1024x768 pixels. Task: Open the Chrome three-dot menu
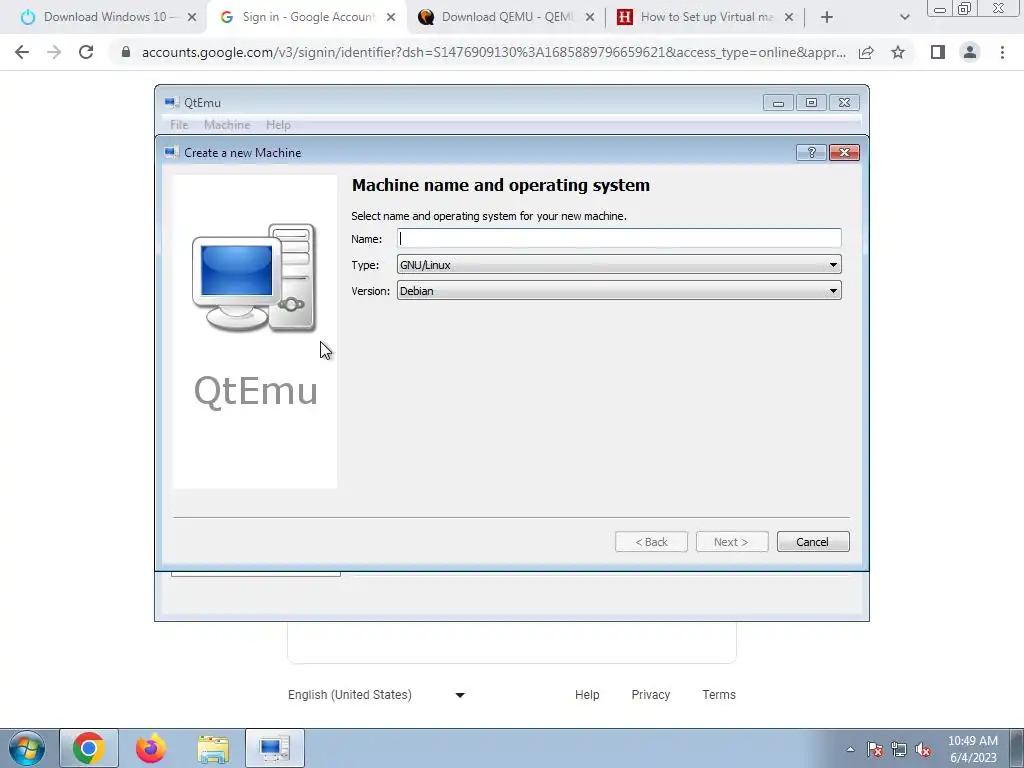click(x=1002, y=52)
